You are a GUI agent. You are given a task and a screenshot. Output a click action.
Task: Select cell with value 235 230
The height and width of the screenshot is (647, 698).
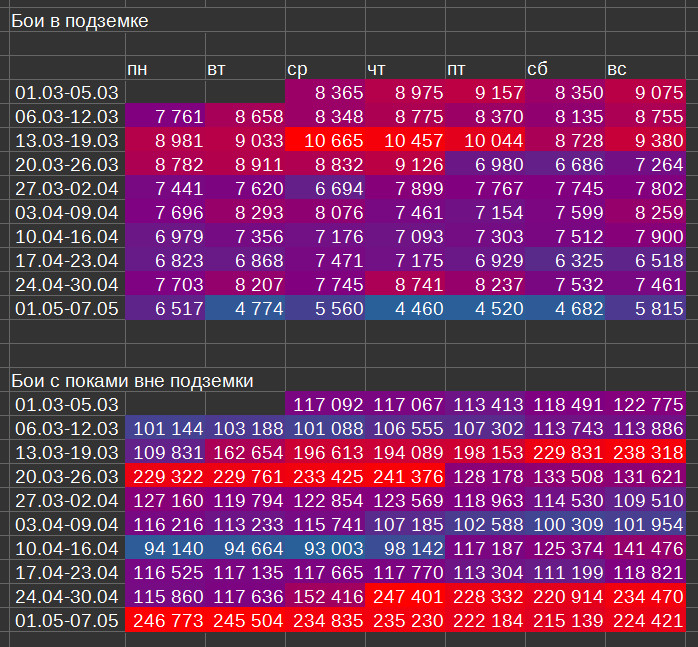point(406,621)
